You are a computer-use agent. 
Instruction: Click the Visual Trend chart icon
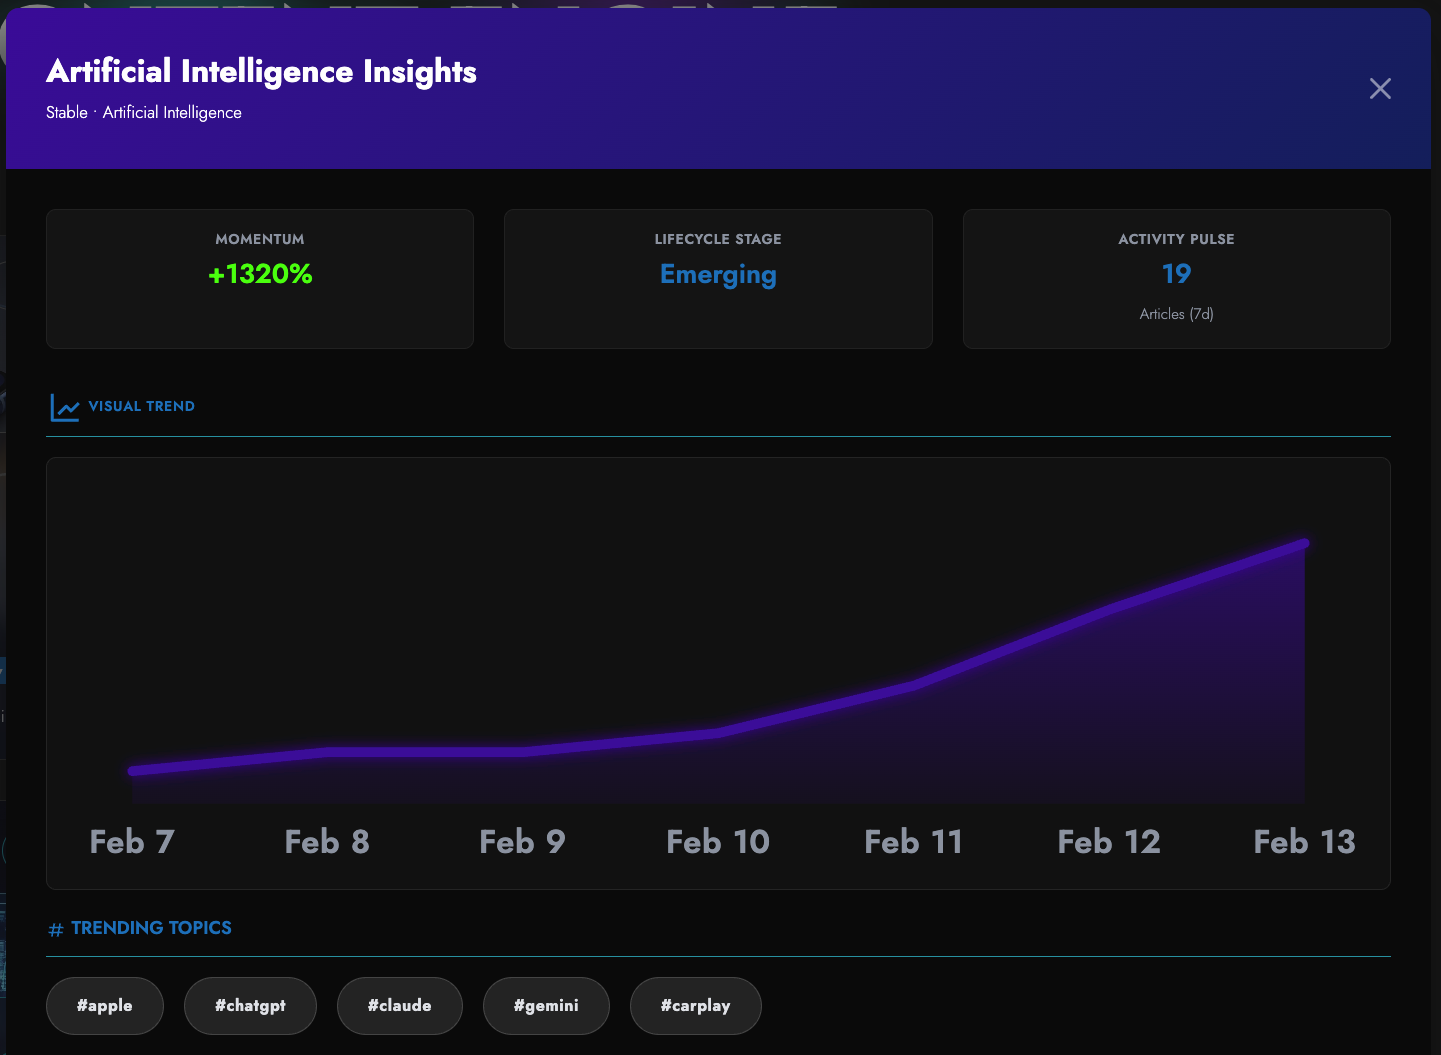(x=65, y=407)
